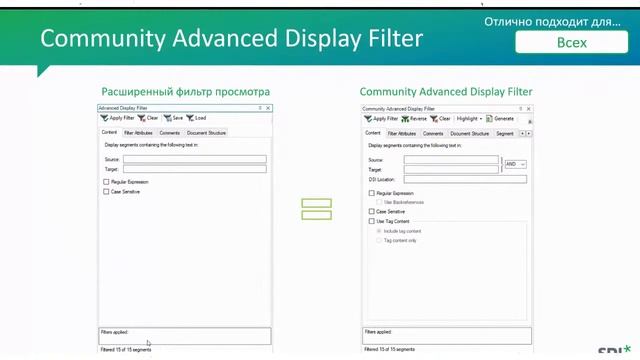The height and width of the screenshot is (360, 640).
Task: Click Clear in the Advanced Display Filter panel
Action: coord(148,118)
